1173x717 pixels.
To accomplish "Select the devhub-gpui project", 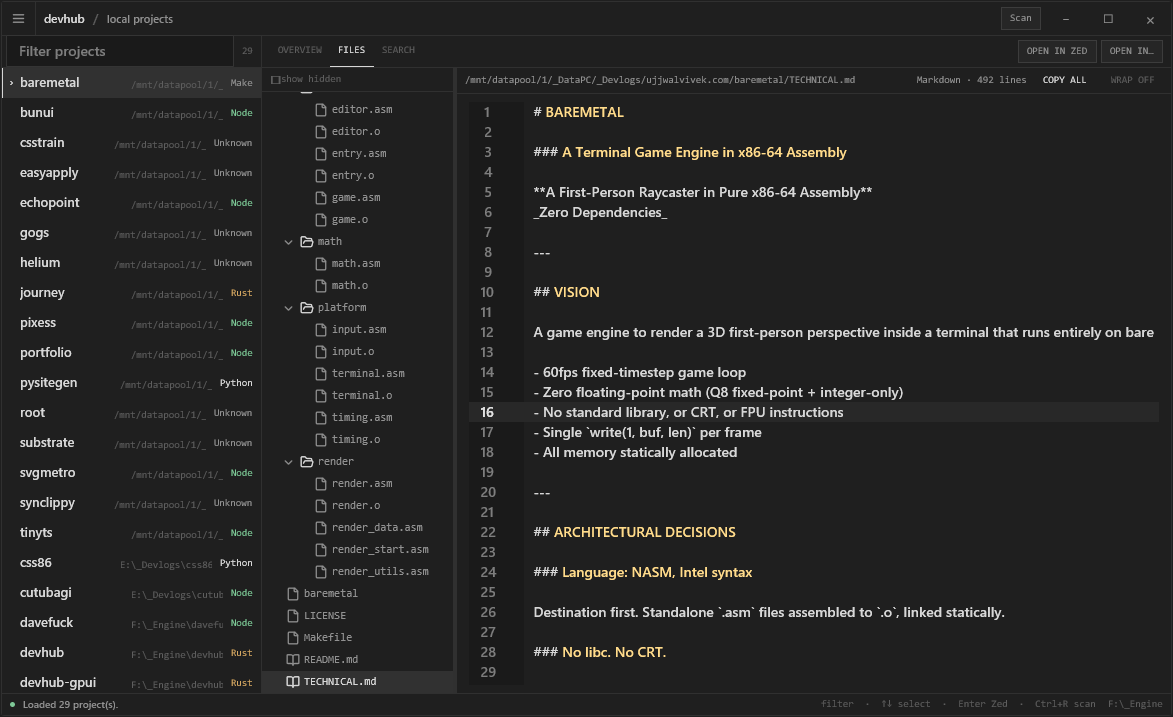I will (131, 682).
